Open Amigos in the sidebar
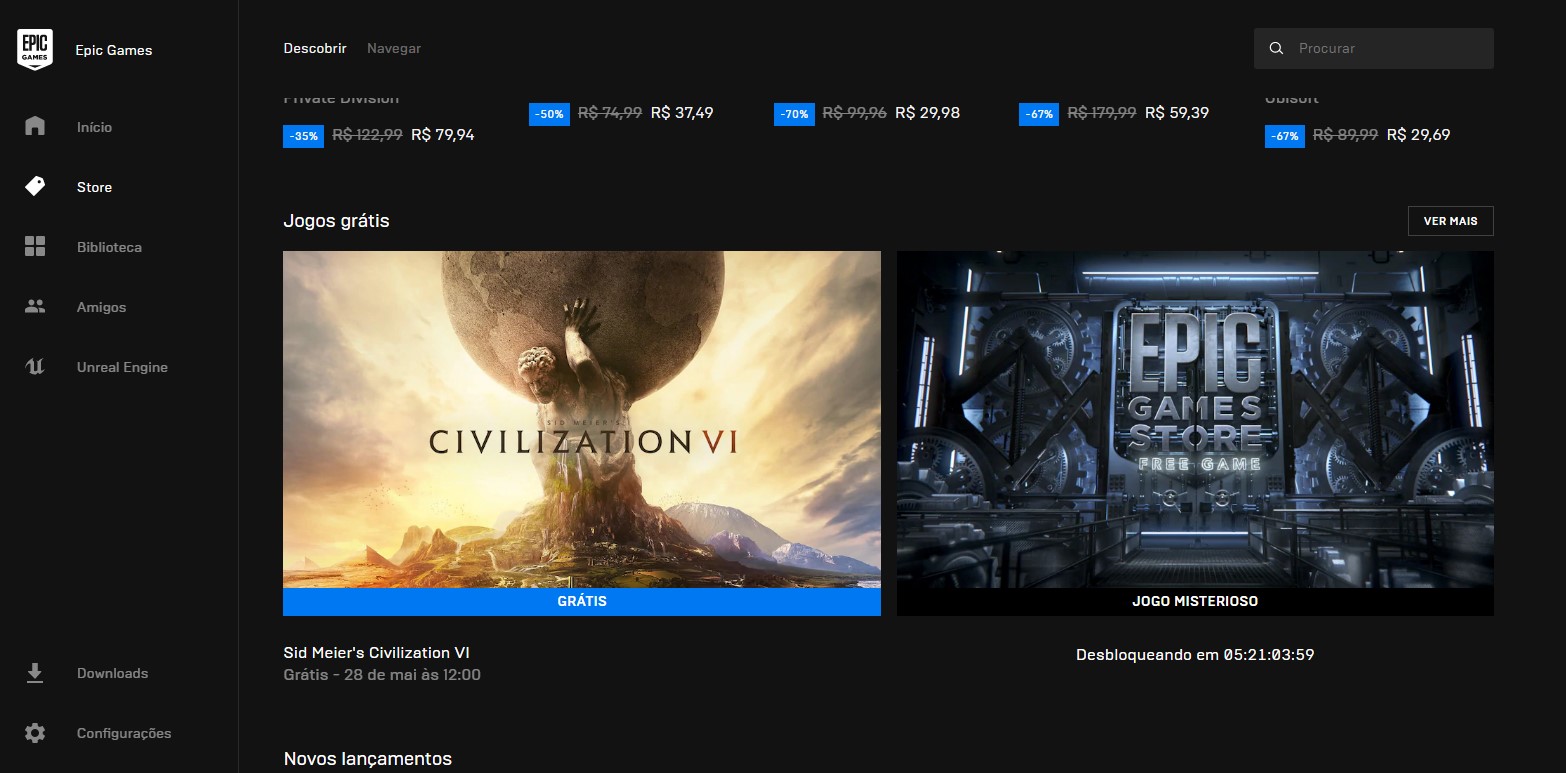Viewport: 1566px width, 773px height. (x=101, y=307)
